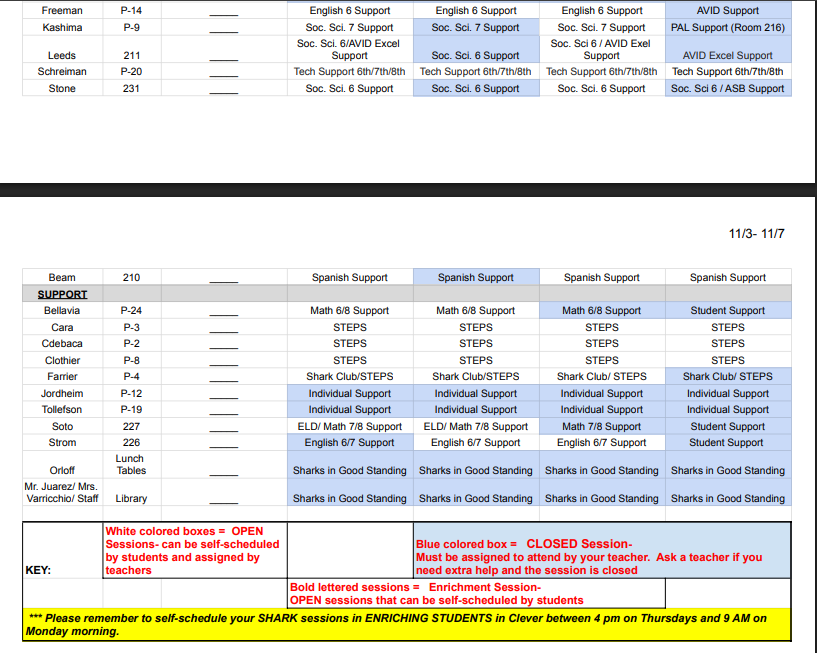Click the blue Student Support cell in Bellavia's row

[727, 311]
